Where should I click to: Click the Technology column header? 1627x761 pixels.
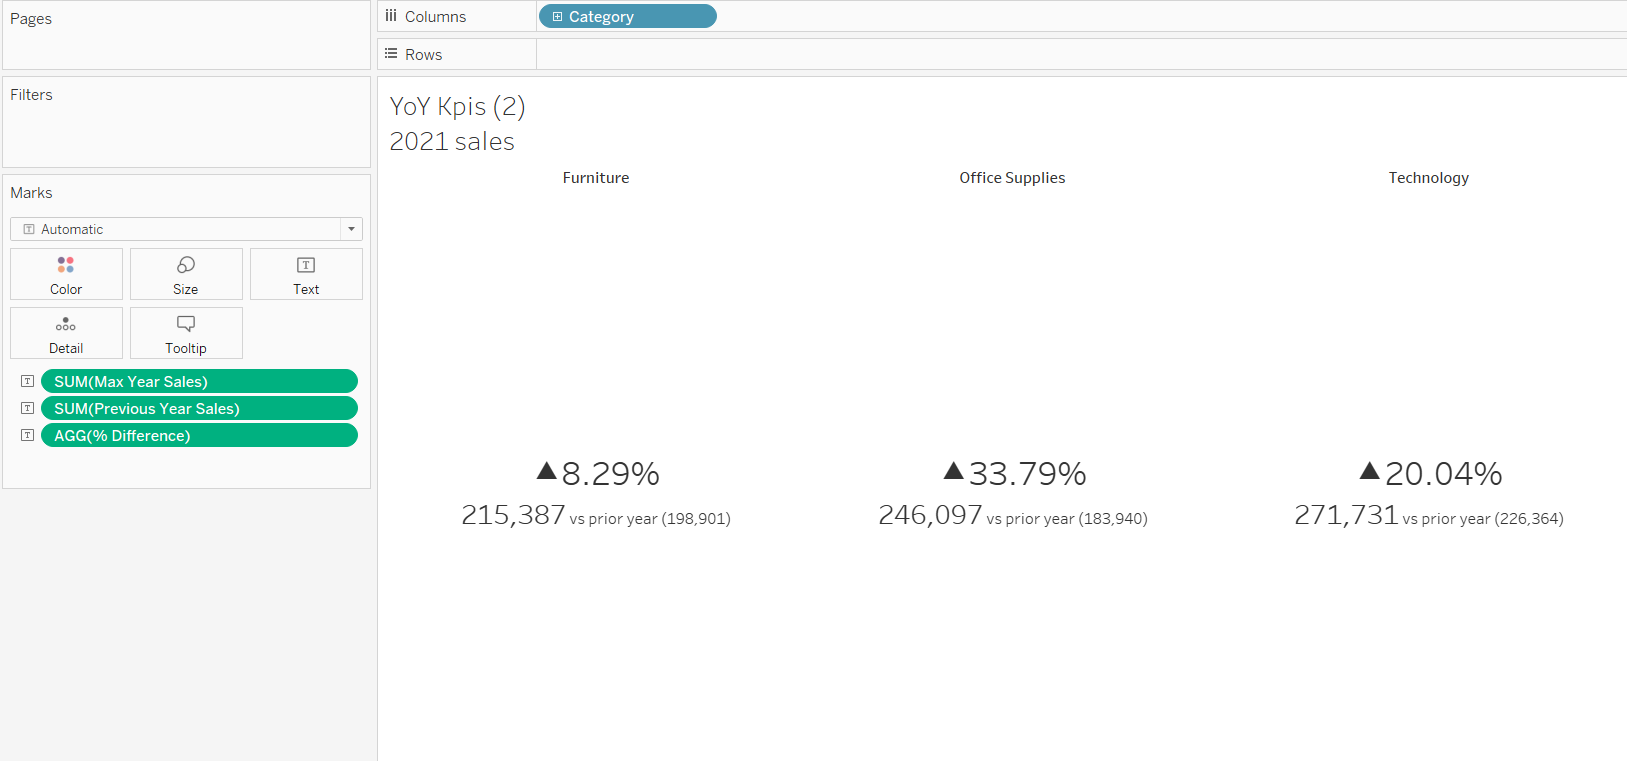point(1428,178)
